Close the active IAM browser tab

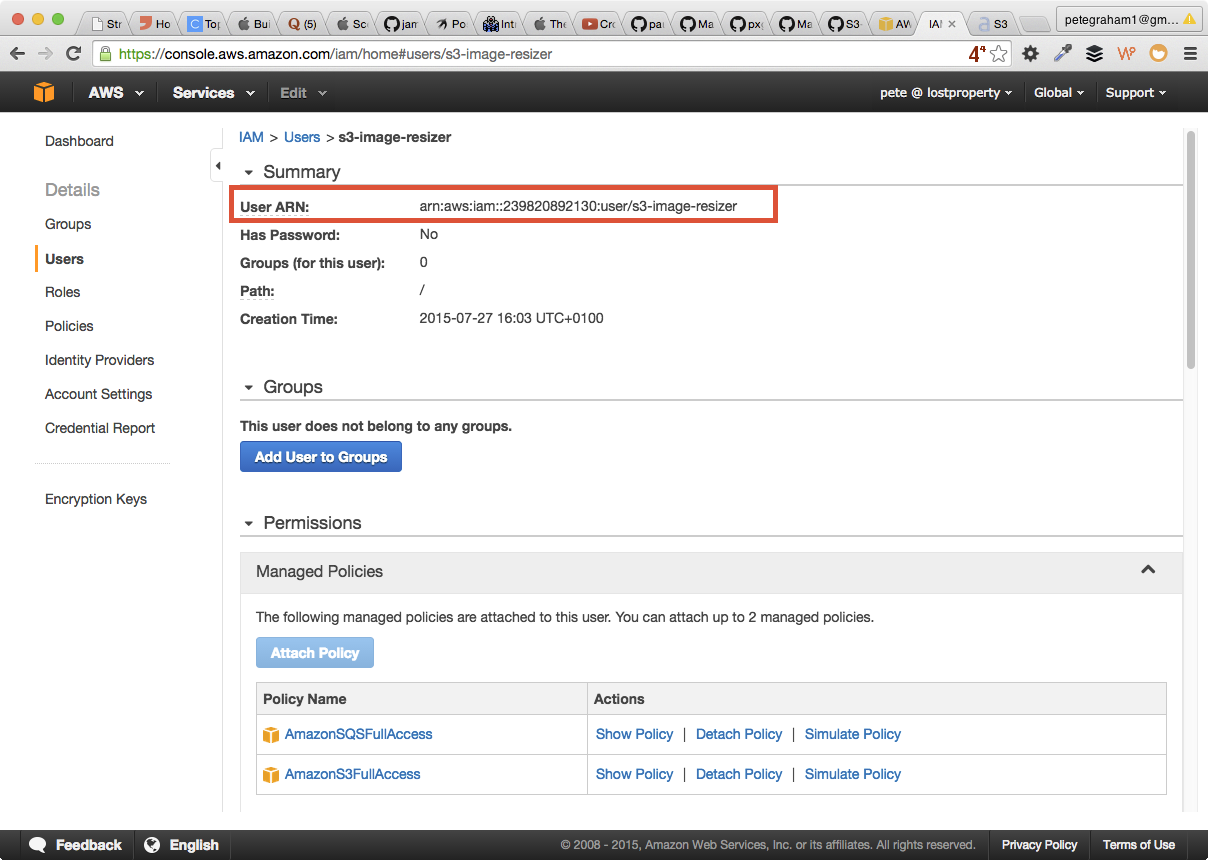[951, 24]
